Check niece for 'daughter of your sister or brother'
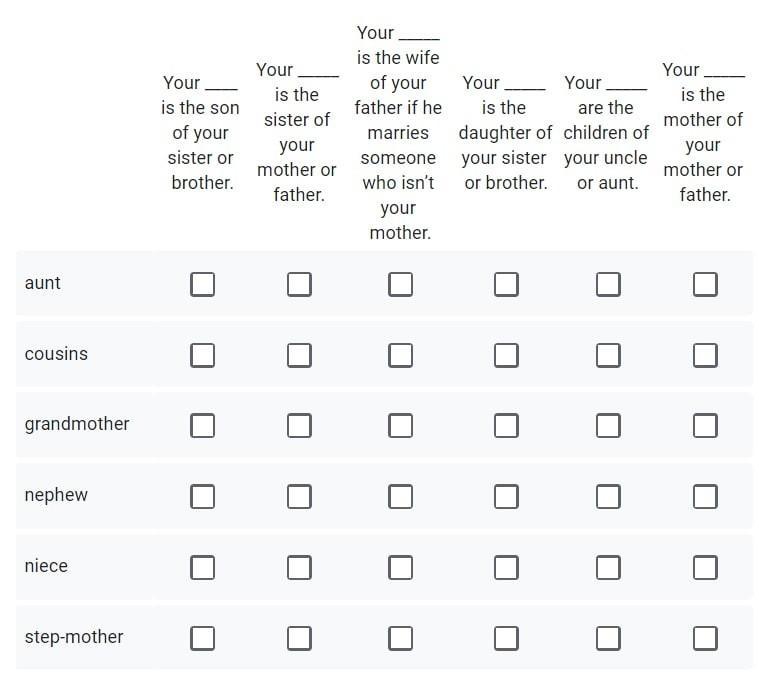 click(x=506, y=567)
